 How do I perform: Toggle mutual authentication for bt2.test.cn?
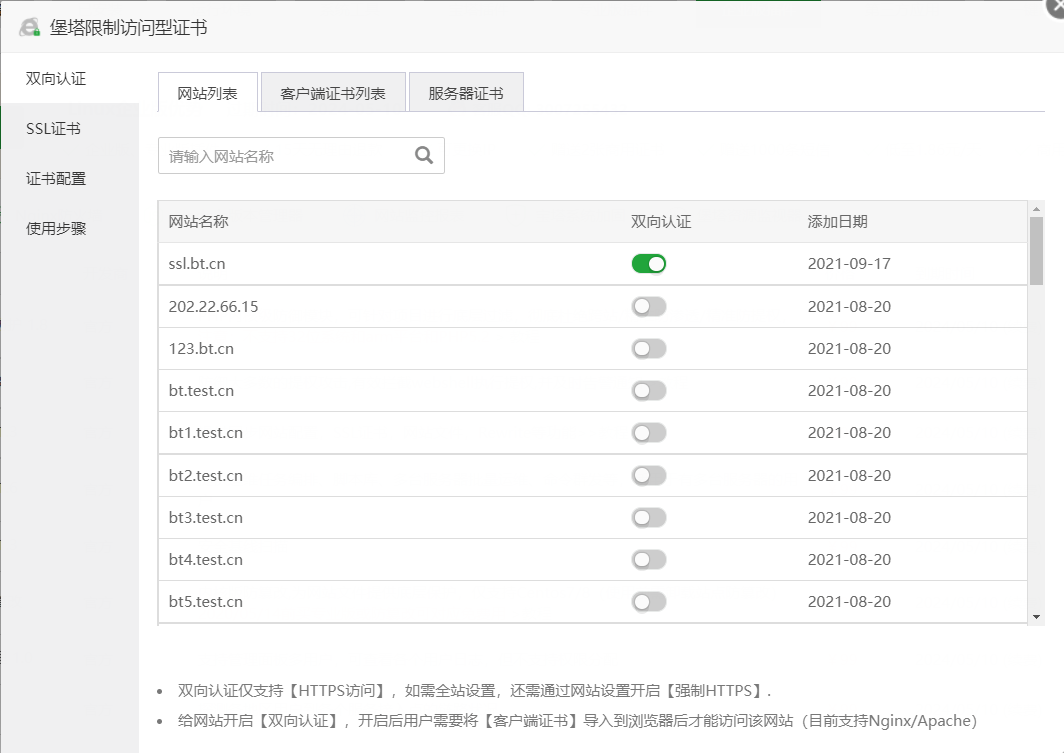648,475
